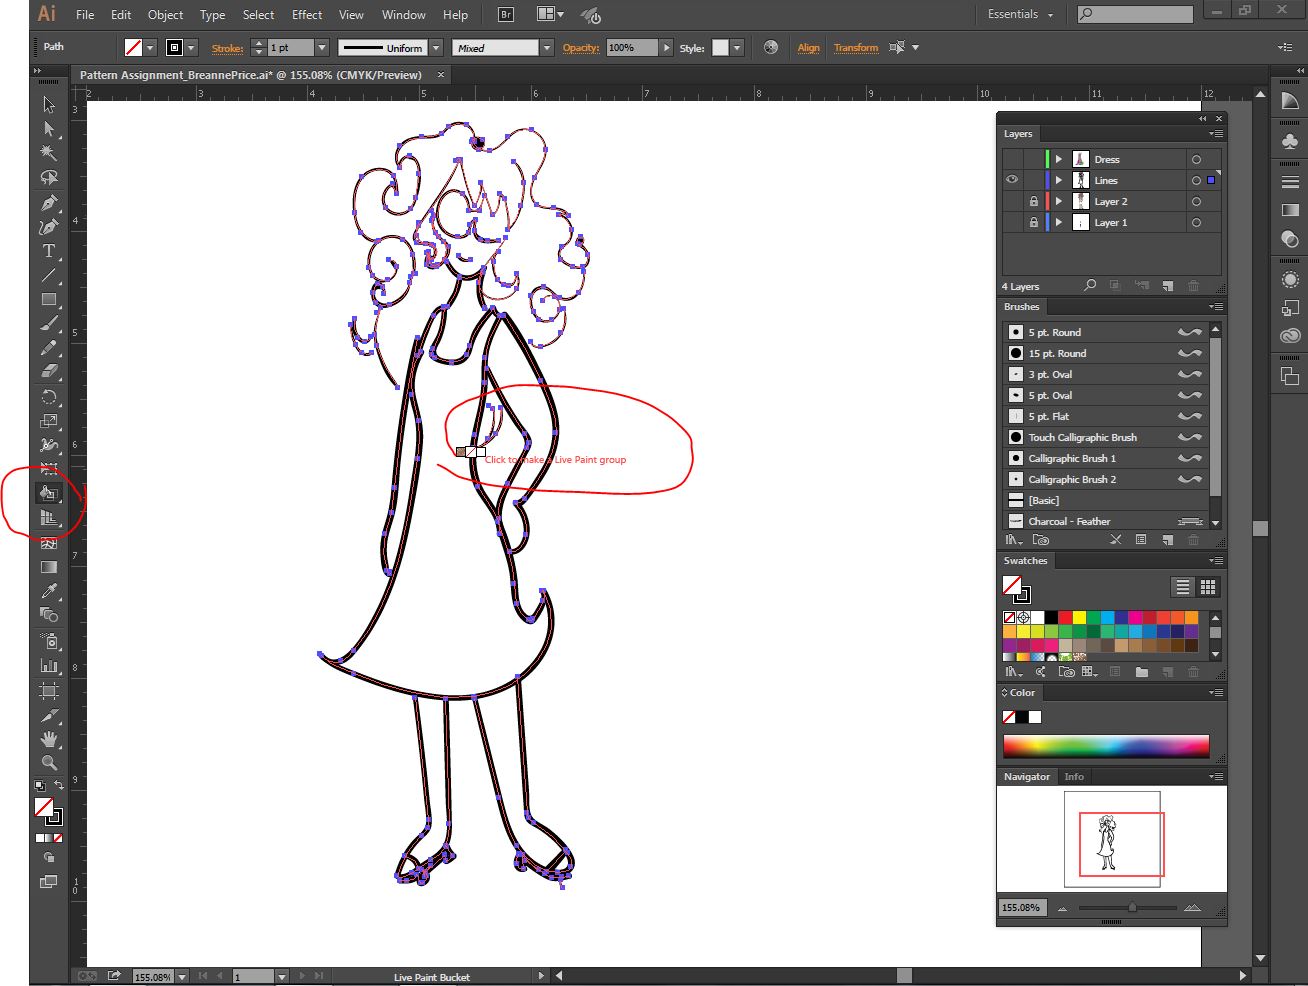The width and height of the screenshot is (1308, 986).
Task: Click the Transform button in the control bar
Action: click(856, 47)
